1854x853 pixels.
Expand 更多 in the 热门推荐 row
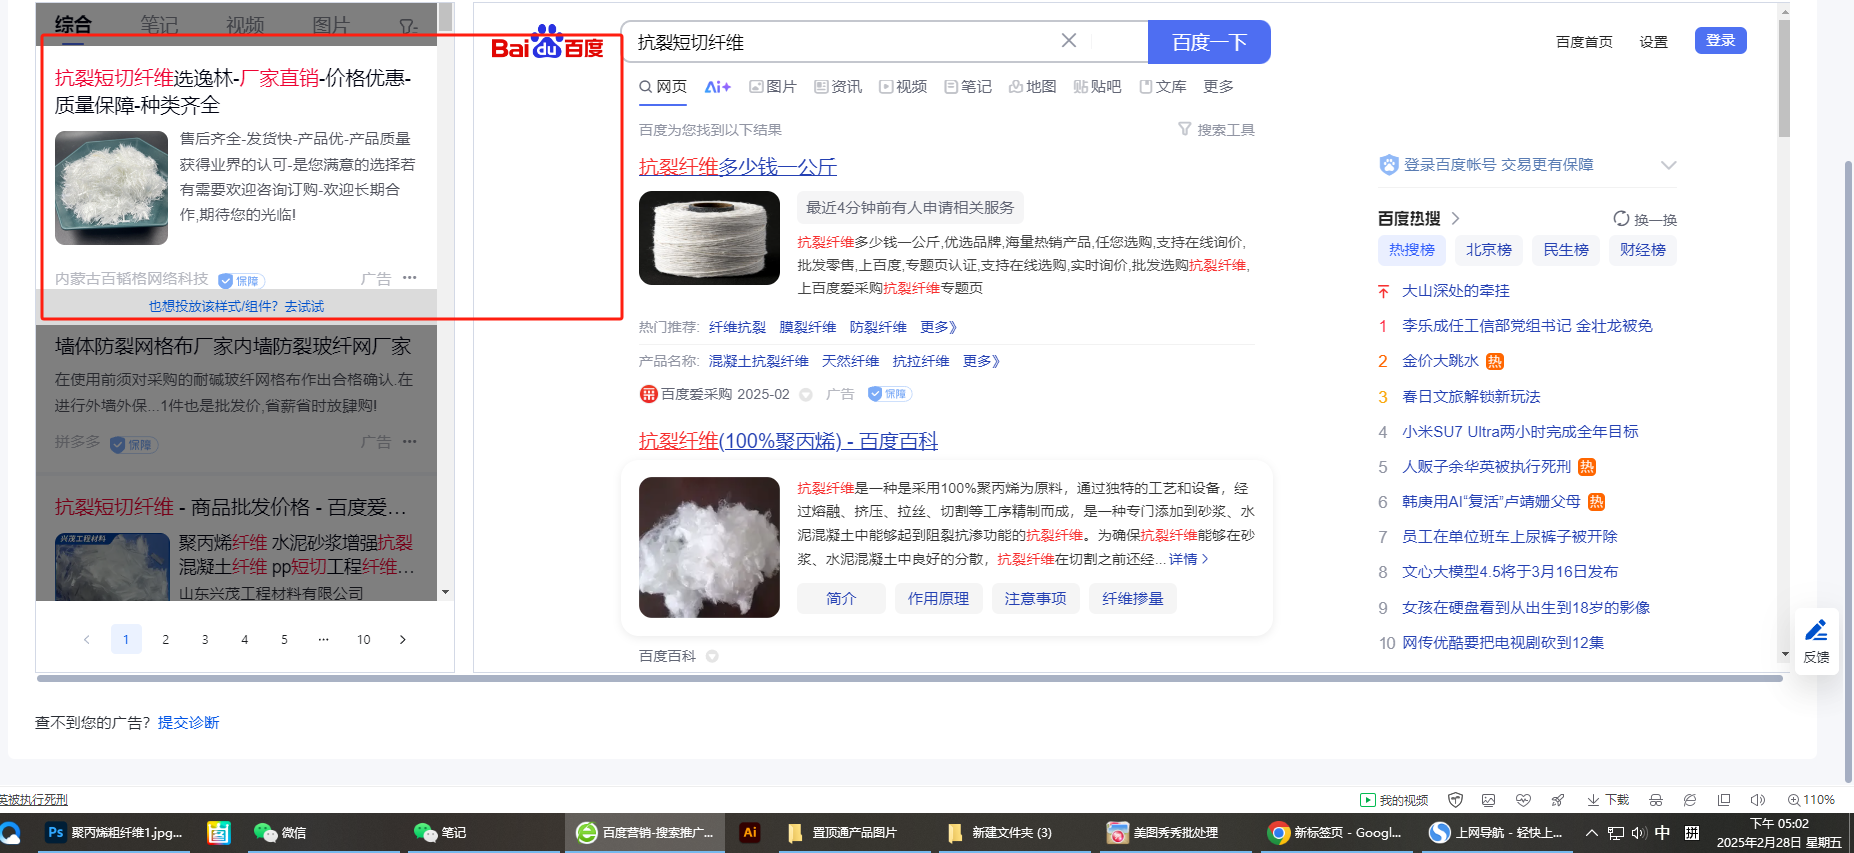tap(939, 327)
